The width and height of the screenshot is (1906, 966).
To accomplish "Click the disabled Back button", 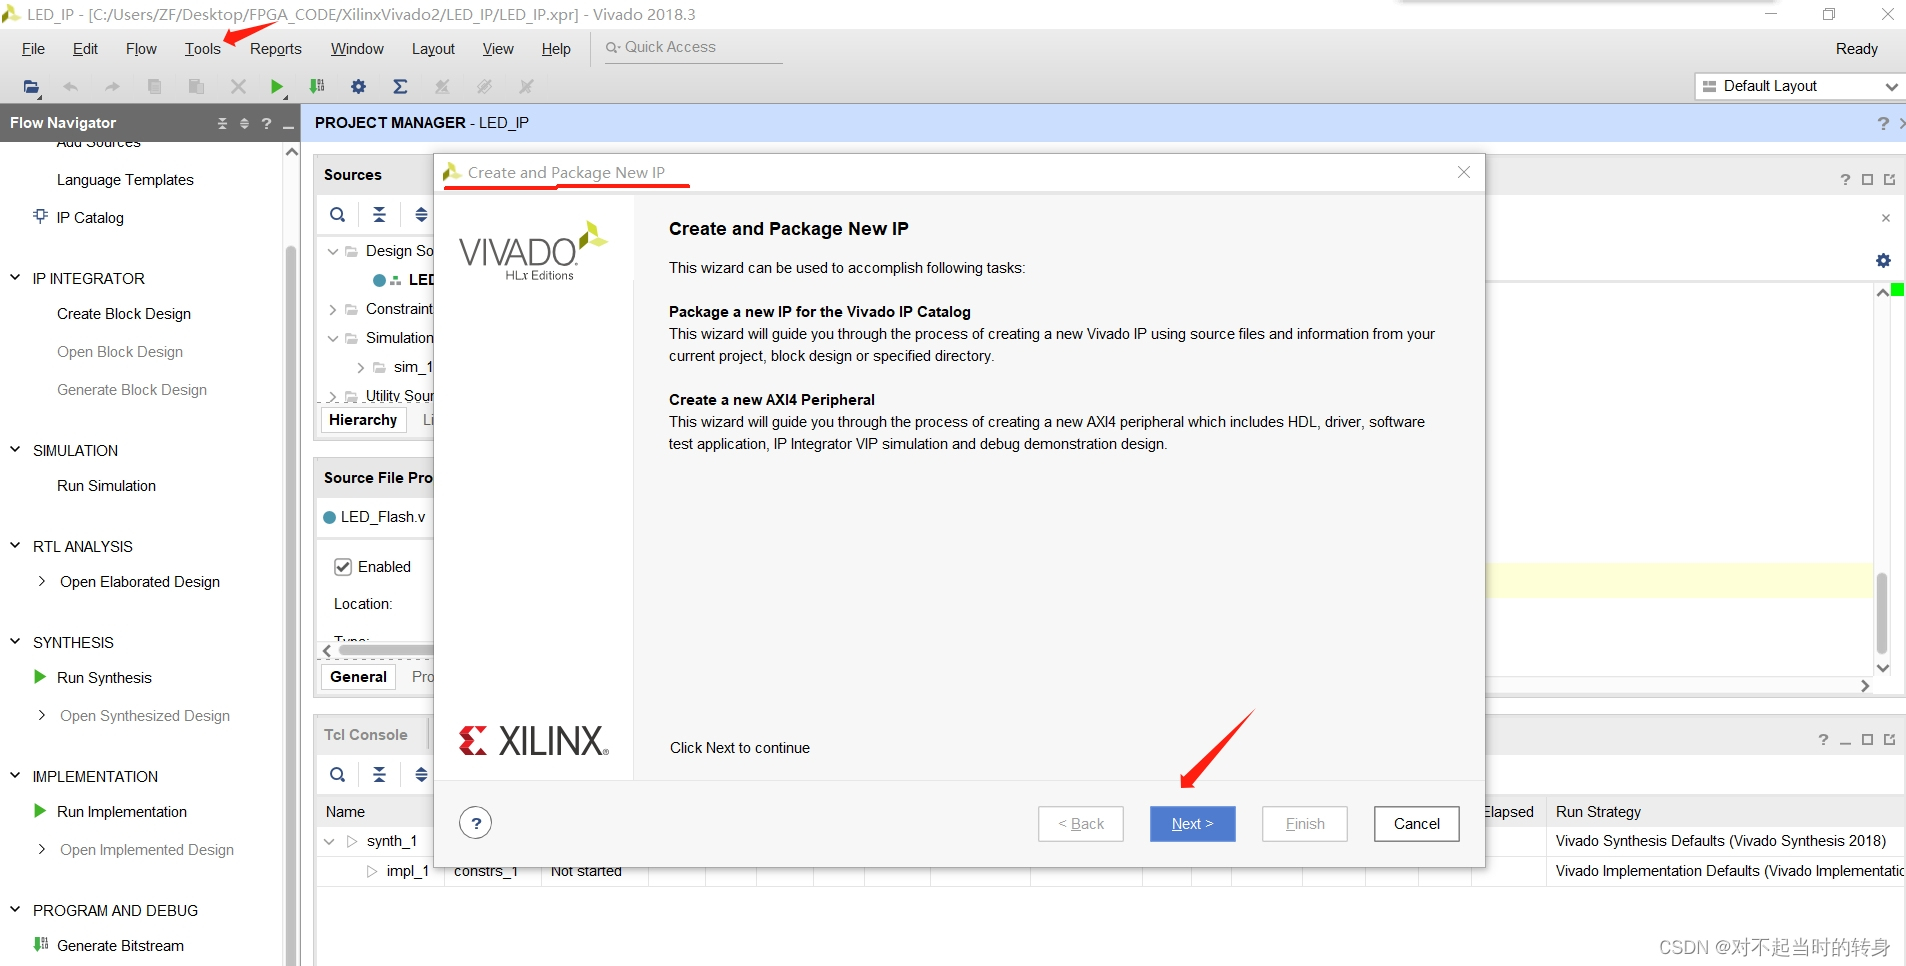I will [1080, 824].
